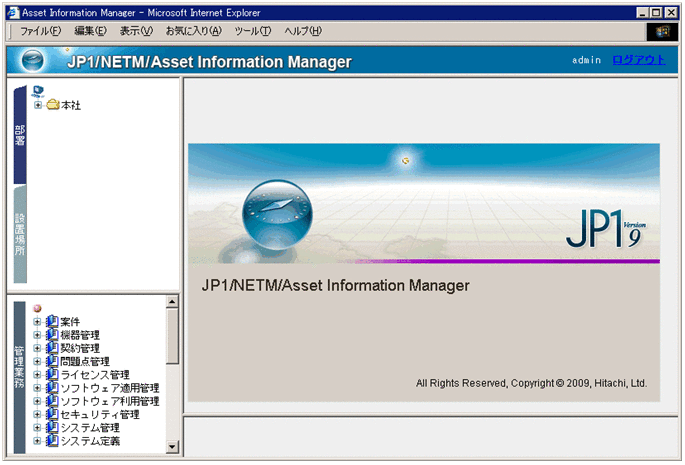Open the ヘルプ(H) menu
The width and height of the screenshot is (685, 465).
click(303, 31)
